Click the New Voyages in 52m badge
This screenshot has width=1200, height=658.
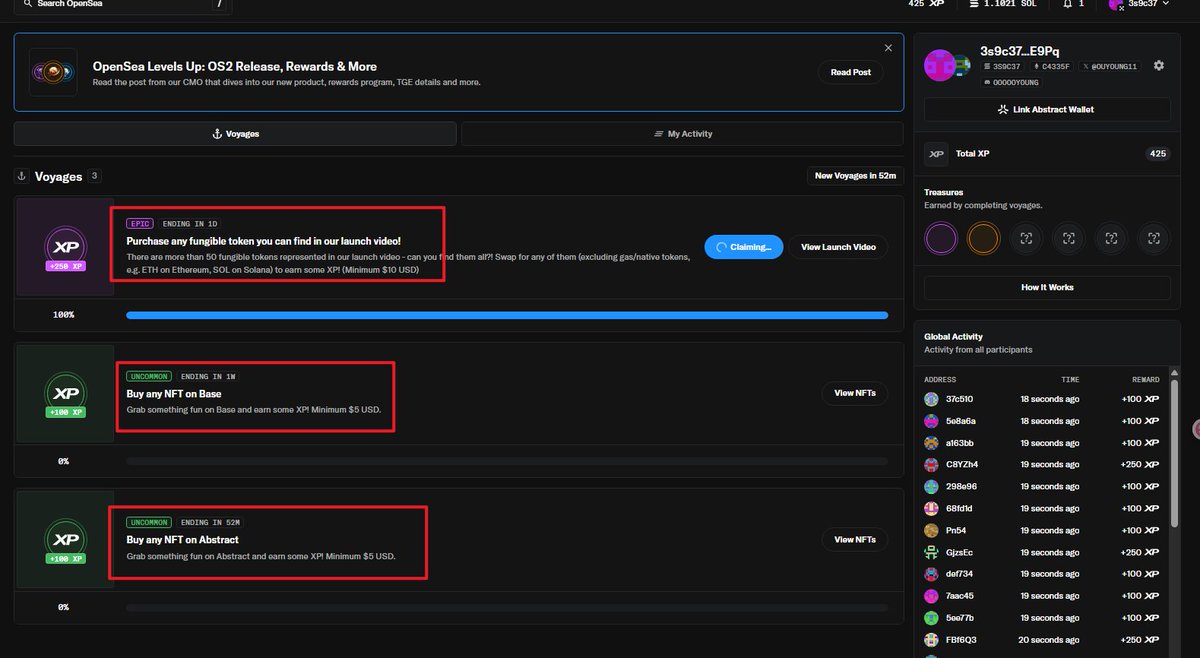[855, 176]
